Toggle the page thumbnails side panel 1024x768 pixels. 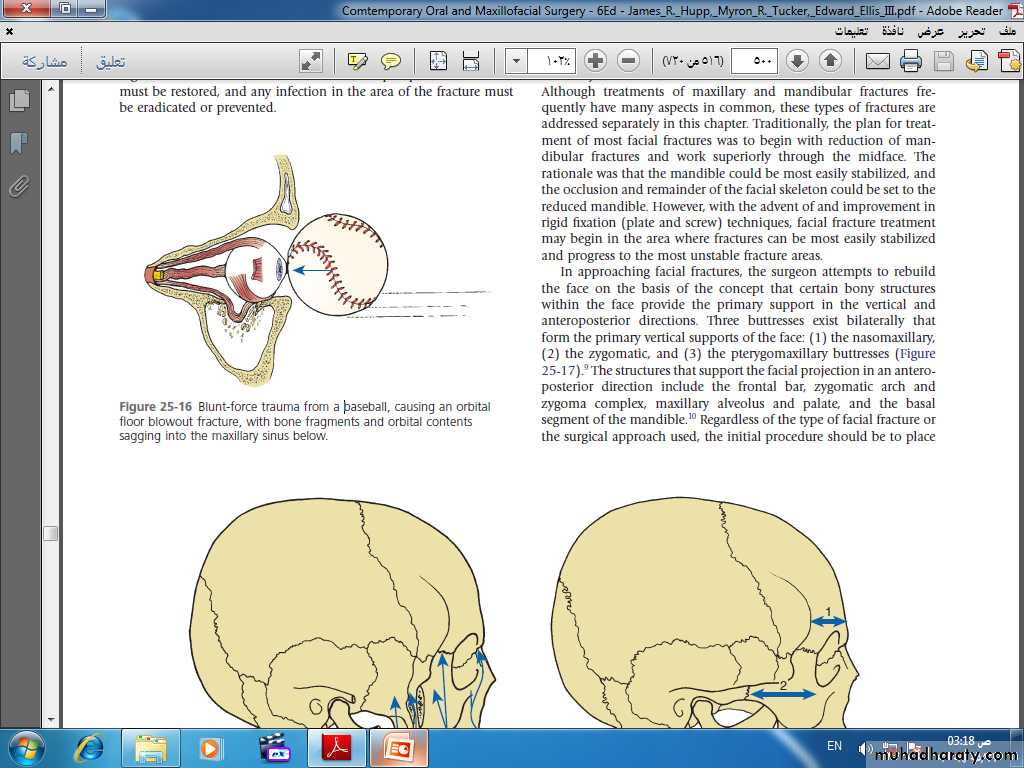click(18, 101)
